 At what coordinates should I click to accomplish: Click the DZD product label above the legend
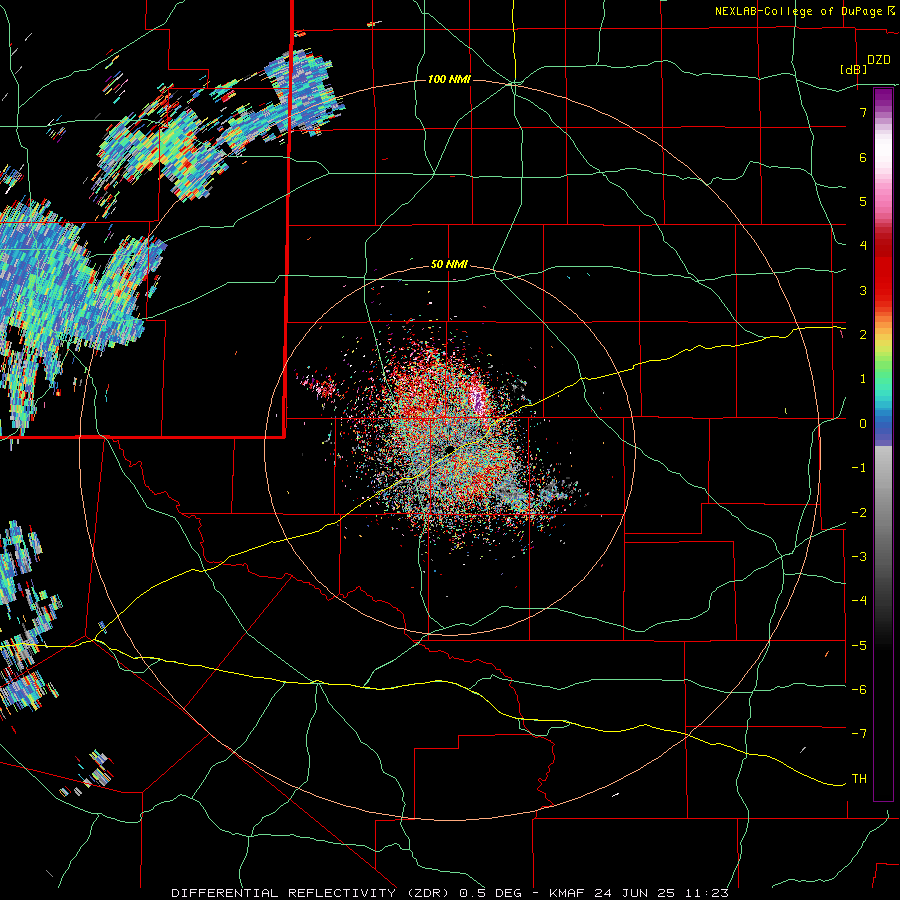pyautogui.click(x=879, y=60)
